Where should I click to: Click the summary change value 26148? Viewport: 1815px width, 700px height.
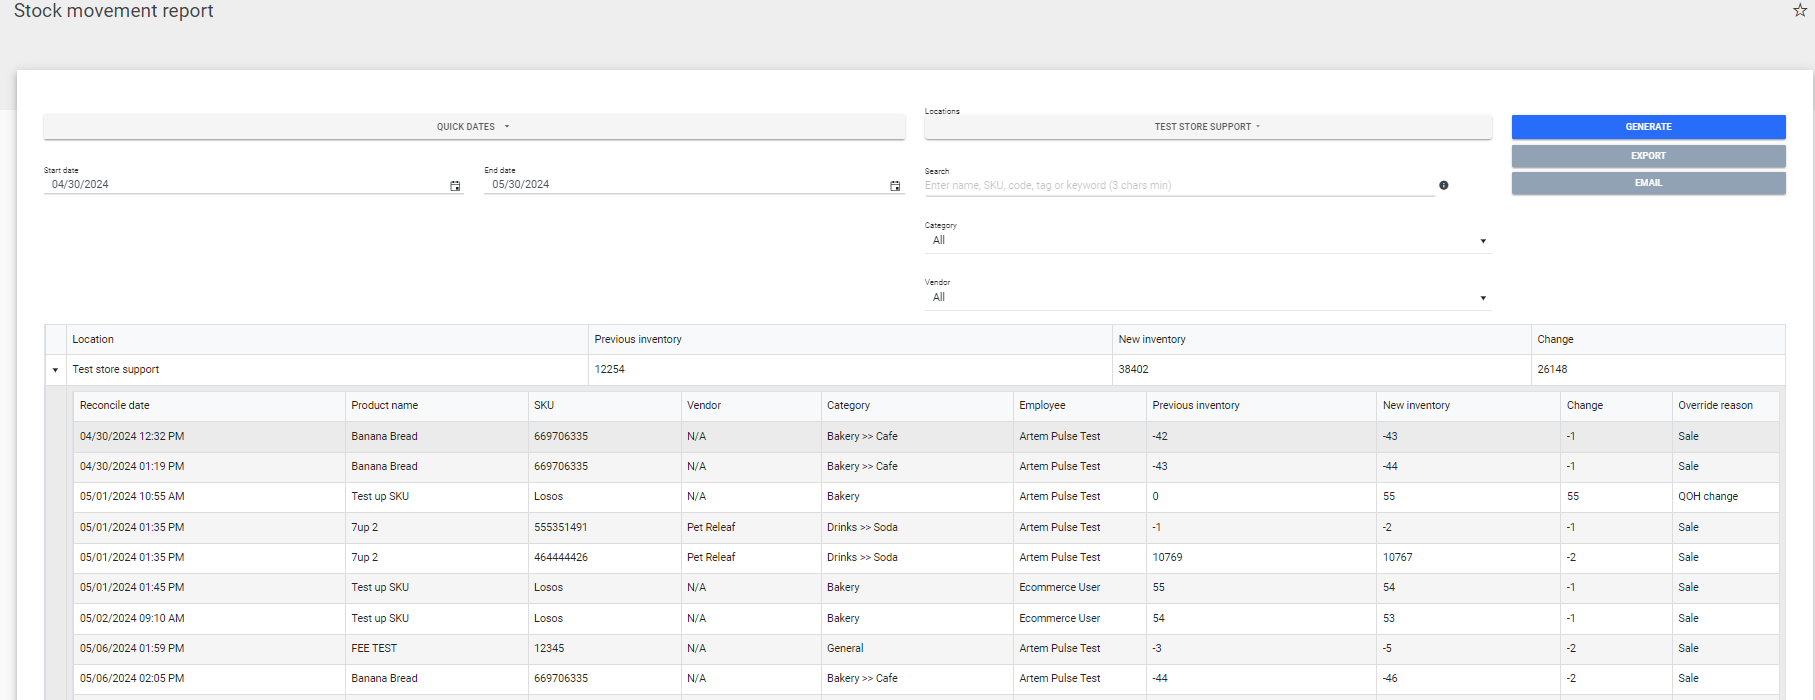point(1552,370)
